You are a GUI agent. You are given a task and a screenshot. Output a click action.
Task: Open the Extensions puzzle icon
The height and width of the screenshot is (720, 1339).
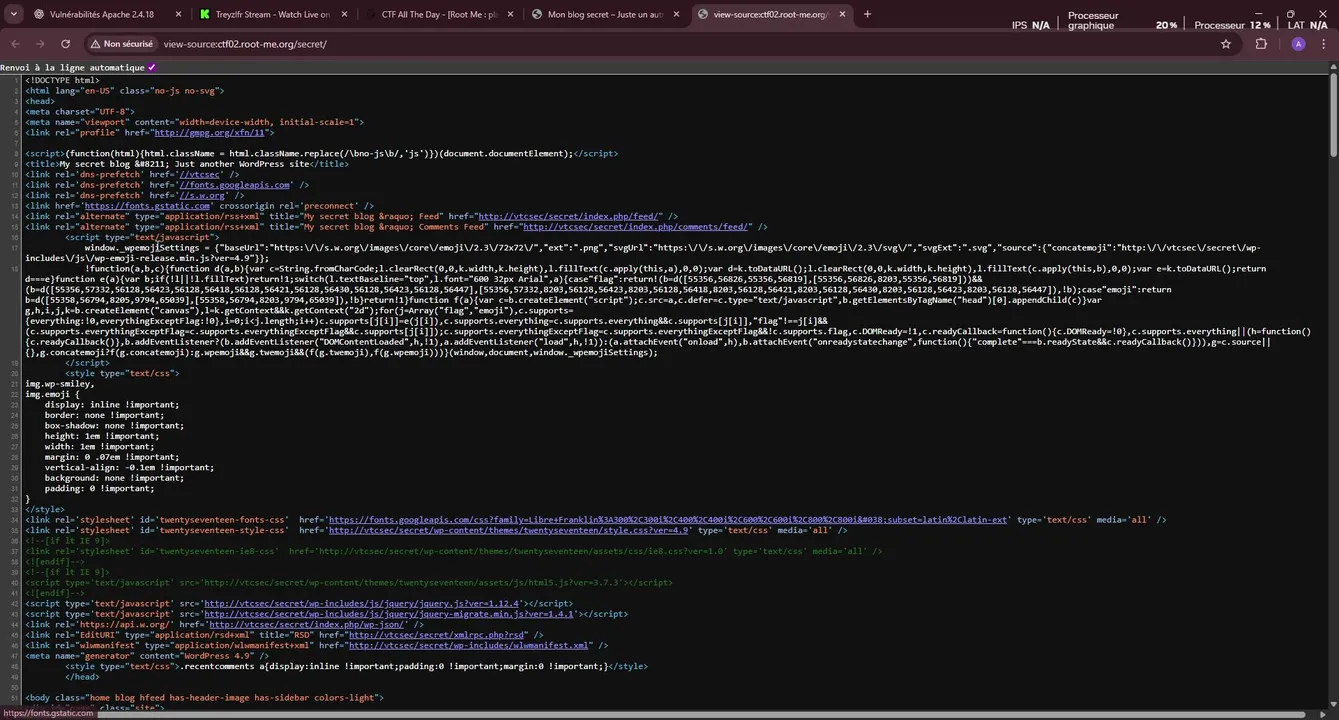click(x=1261, y=44)
